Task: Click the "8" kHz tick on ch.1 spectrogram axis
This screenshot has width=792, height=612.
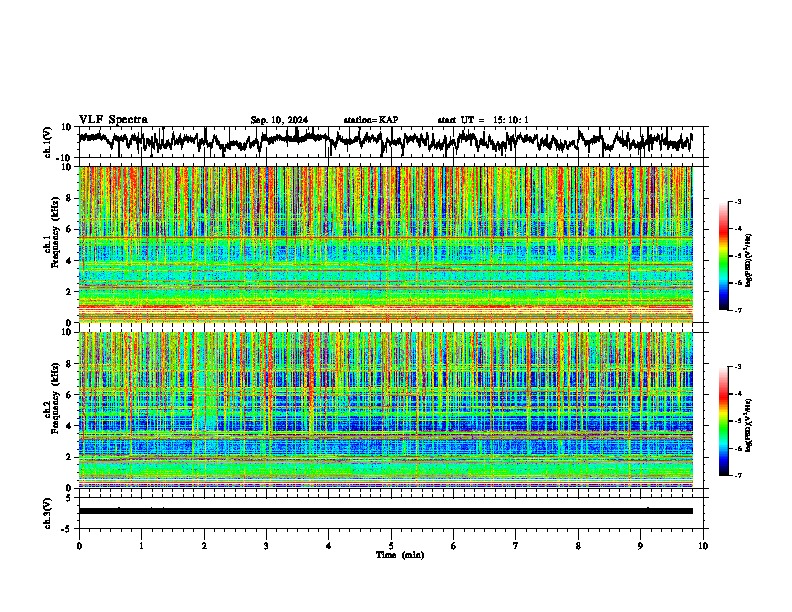Action: click(x=70, y=198)
